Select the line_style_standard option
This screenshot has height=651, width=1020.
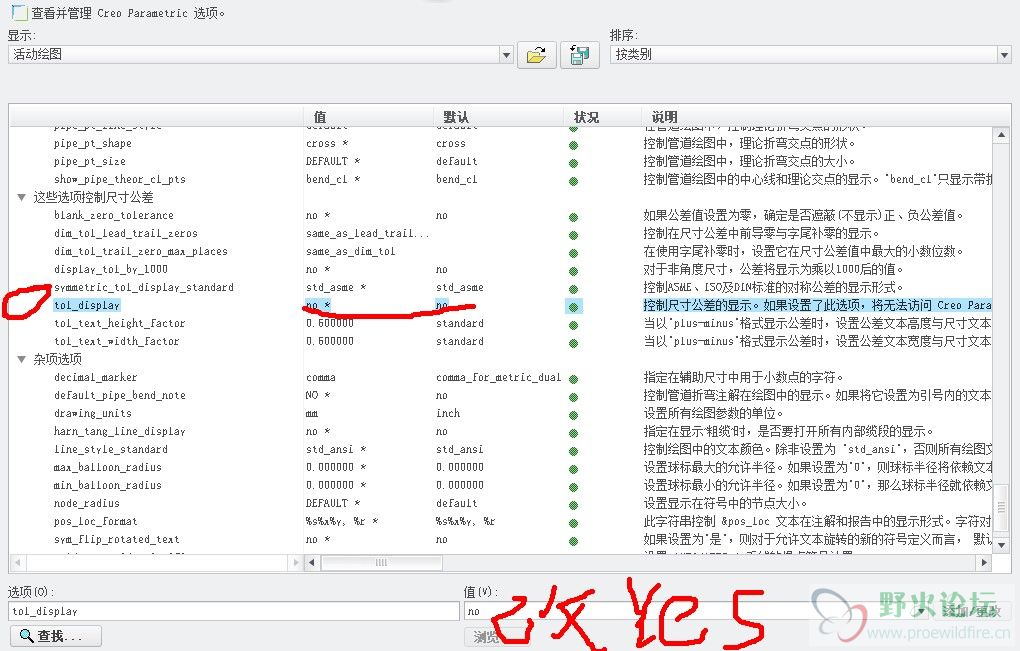tap(111, 449)
